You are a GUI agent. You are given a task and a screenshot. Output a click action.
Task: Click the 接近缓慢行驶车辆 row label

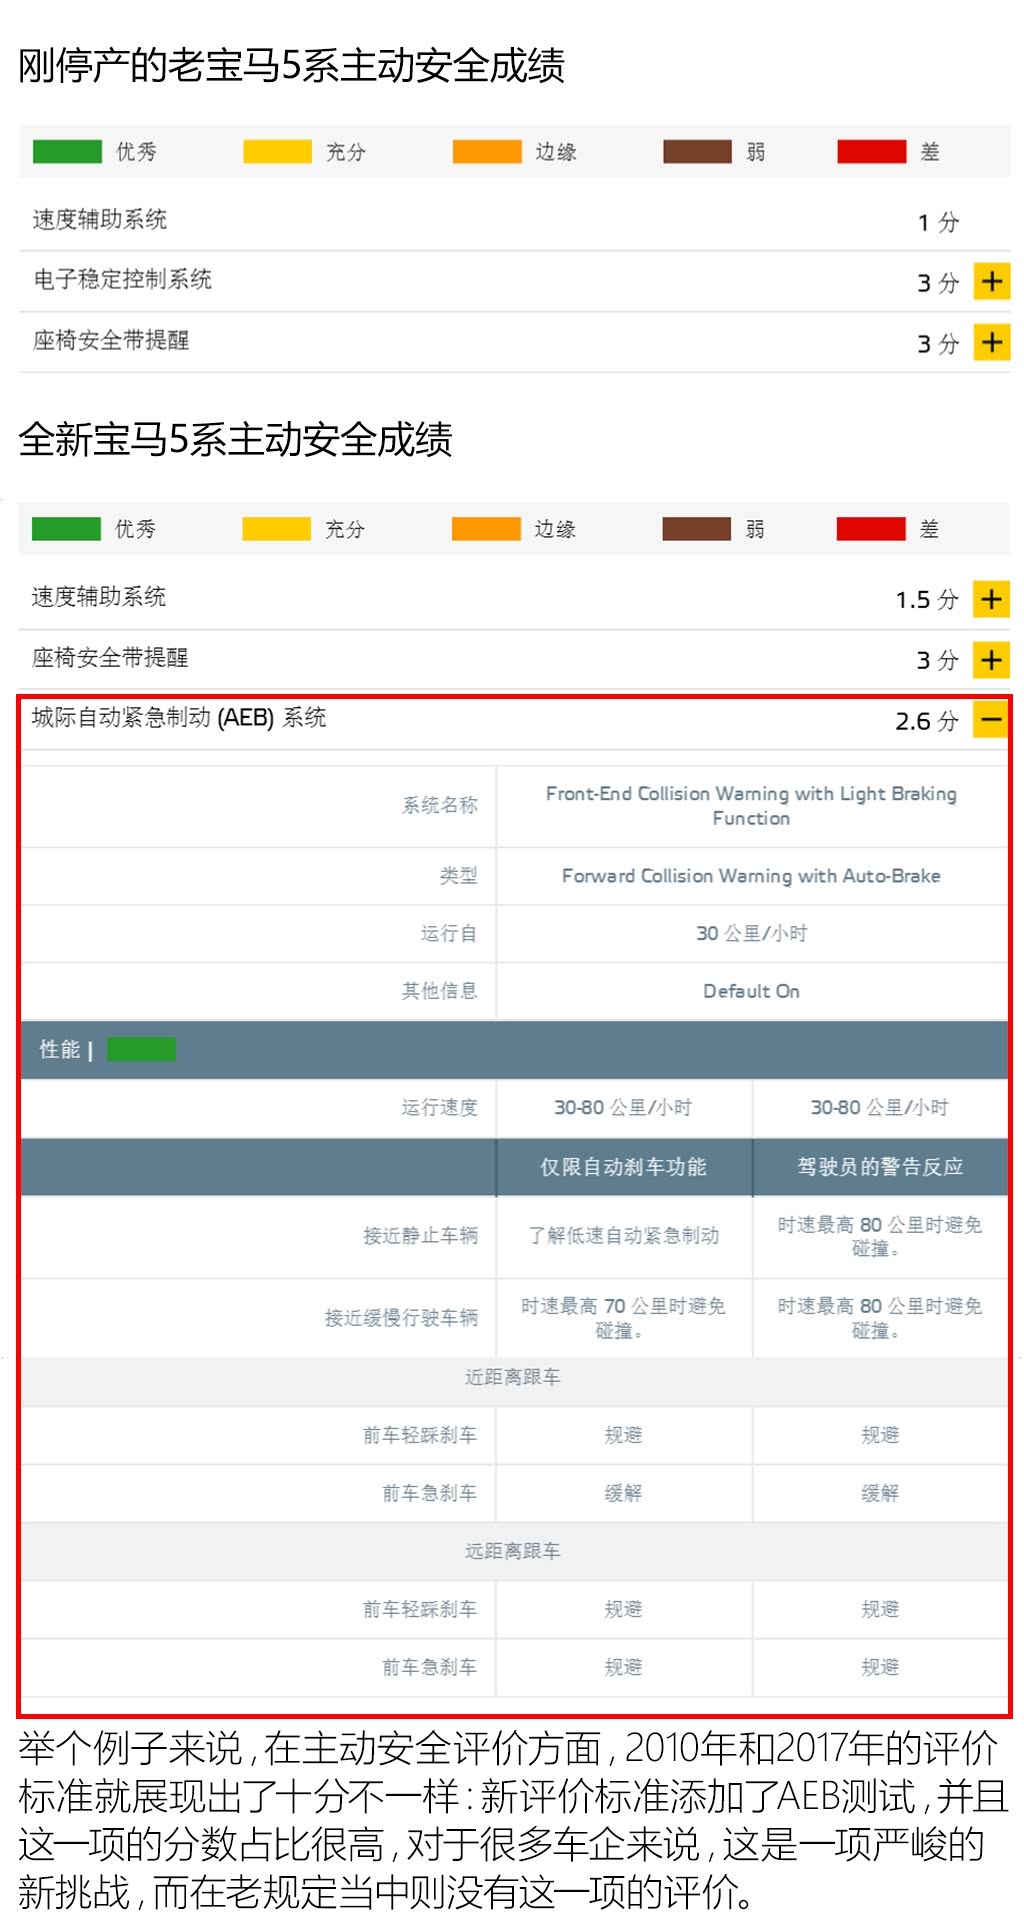pos(401,1319)
